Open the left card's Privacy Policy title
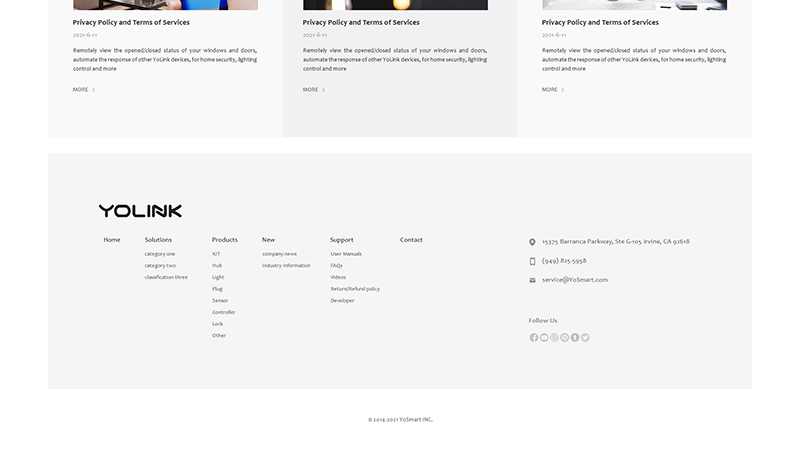800x450 pixels. [x=131, y=22]
